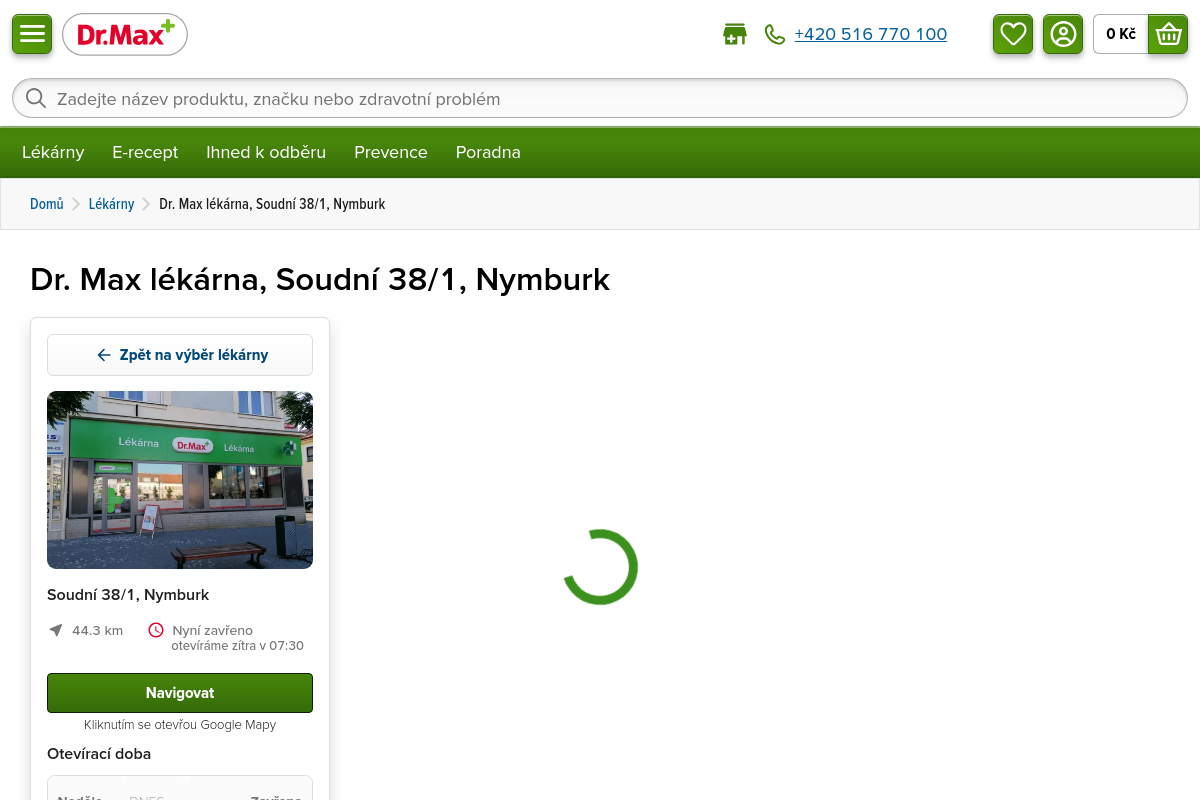The height and width of the screenshot is (800, 1200).
Task: Open the Prevence menu item
Action: tap(391, 152)
